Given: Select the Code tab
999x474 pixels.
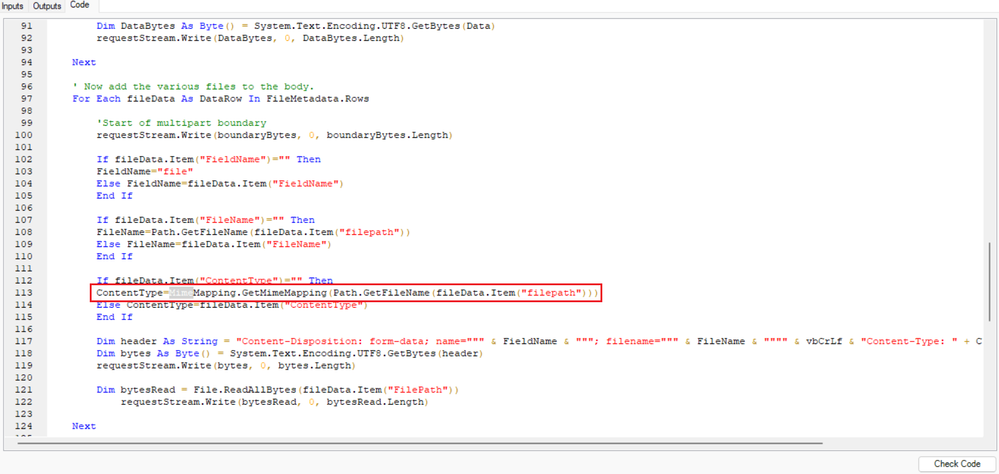Looking at the screenshot, I should (79, 6).
